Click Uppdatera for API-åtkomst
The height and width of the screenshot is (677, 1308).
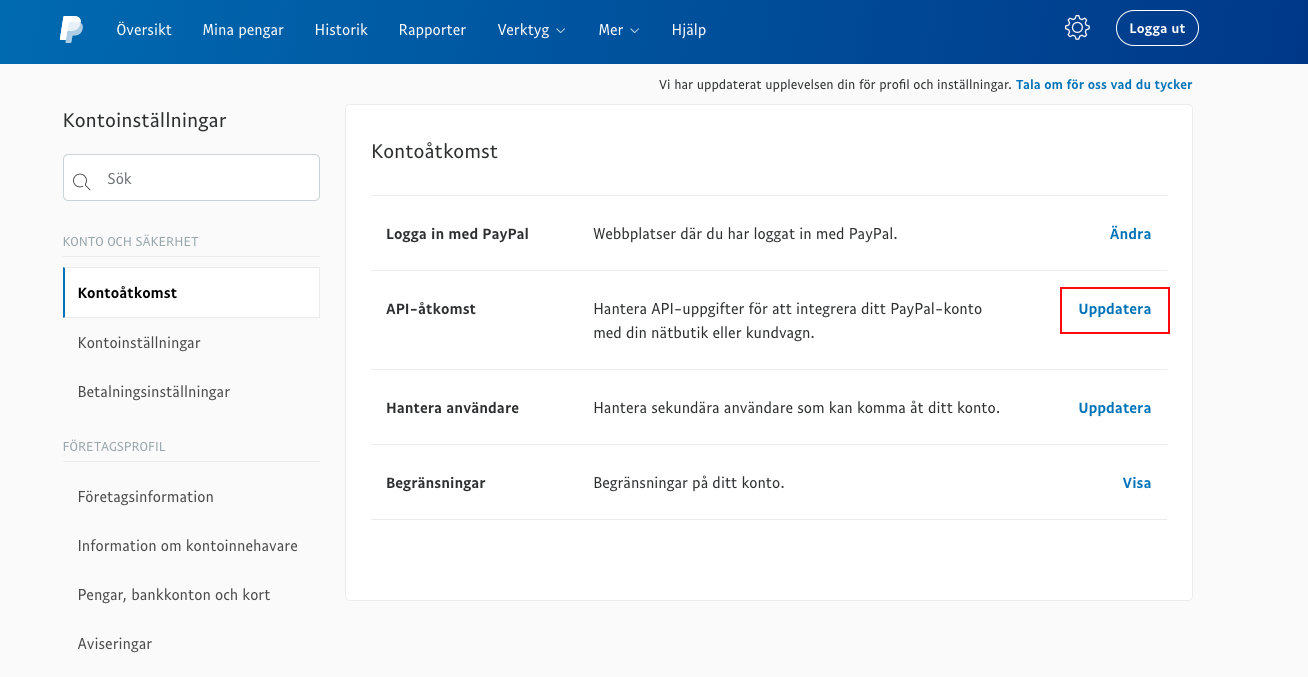click(x=1114, y=309)
